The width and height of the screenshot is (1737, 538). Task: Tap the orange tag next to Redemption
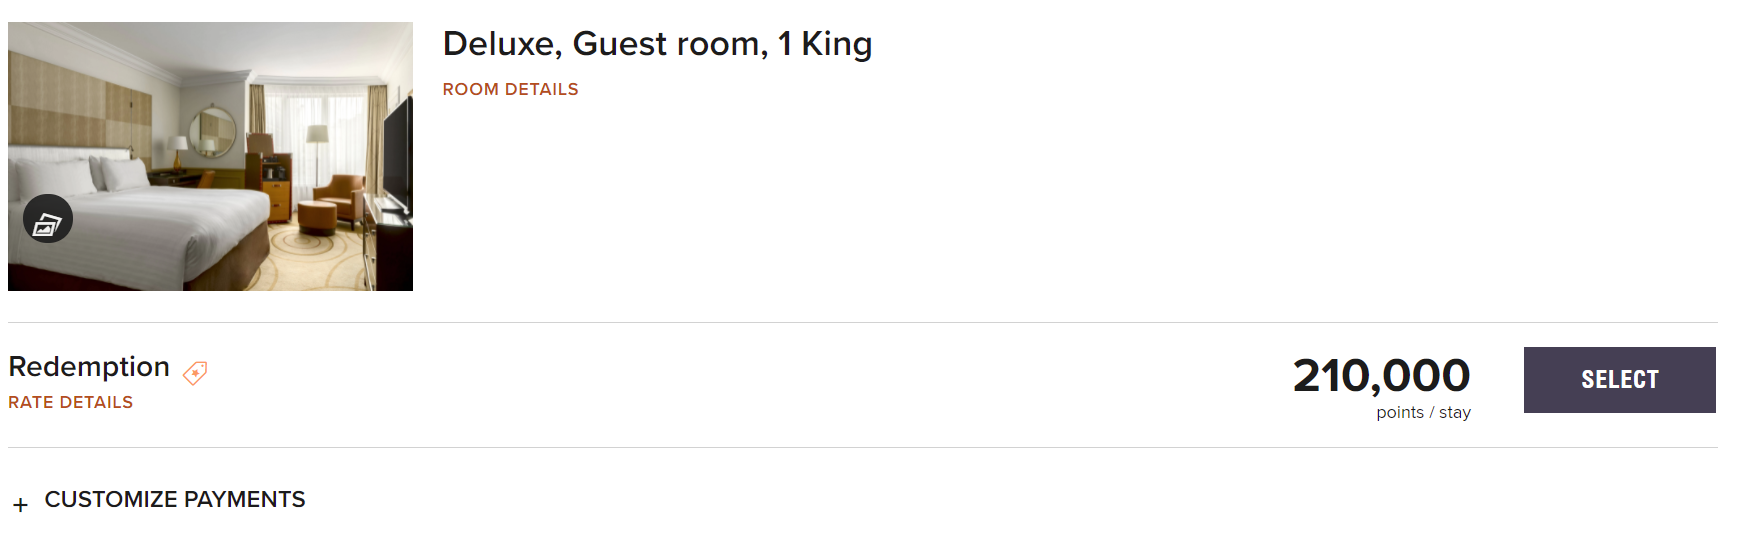click(195, 373)
